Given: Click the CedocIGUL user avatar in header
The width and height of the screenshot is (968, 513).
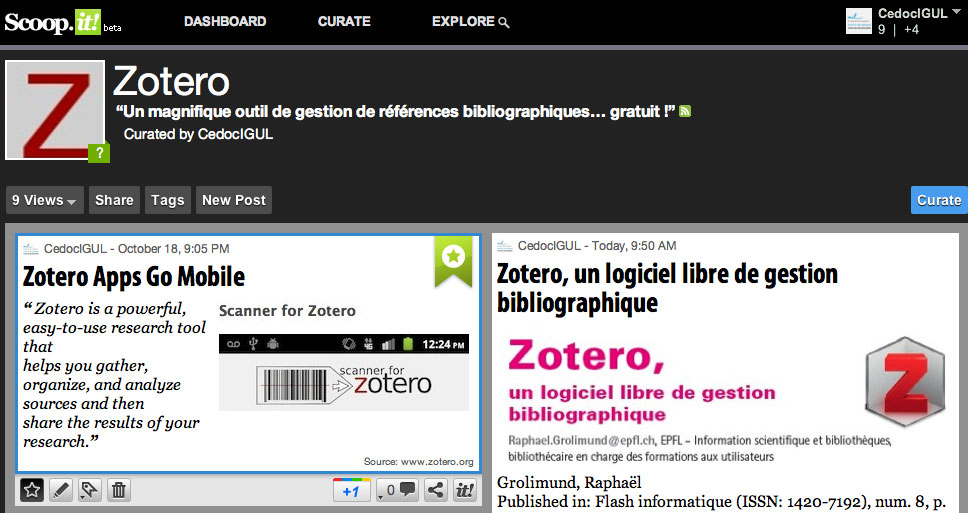Looking at the screenshot, I should [x=859, y=21].
